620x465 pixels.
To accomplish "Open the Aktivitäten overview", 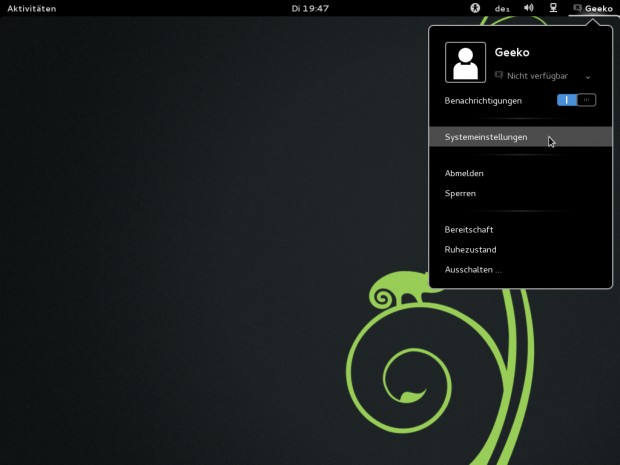I will (x=32, y=8).
